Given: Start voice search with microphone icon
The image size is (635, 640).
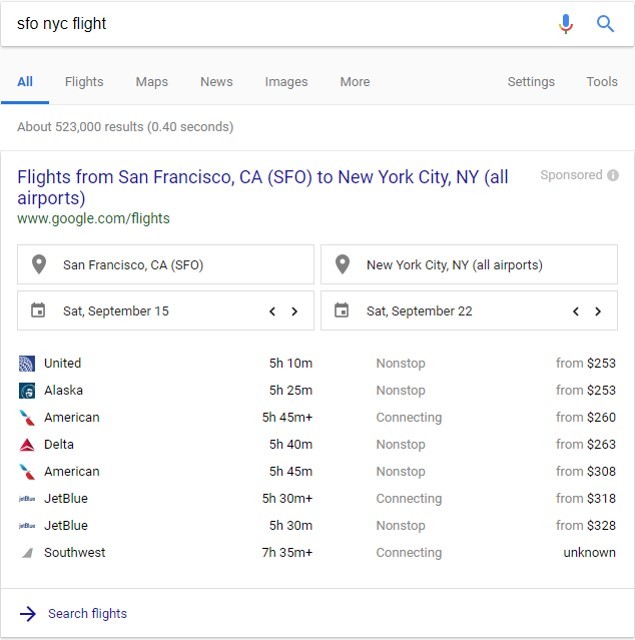Looking at the screenshot, I should point(566,24).
